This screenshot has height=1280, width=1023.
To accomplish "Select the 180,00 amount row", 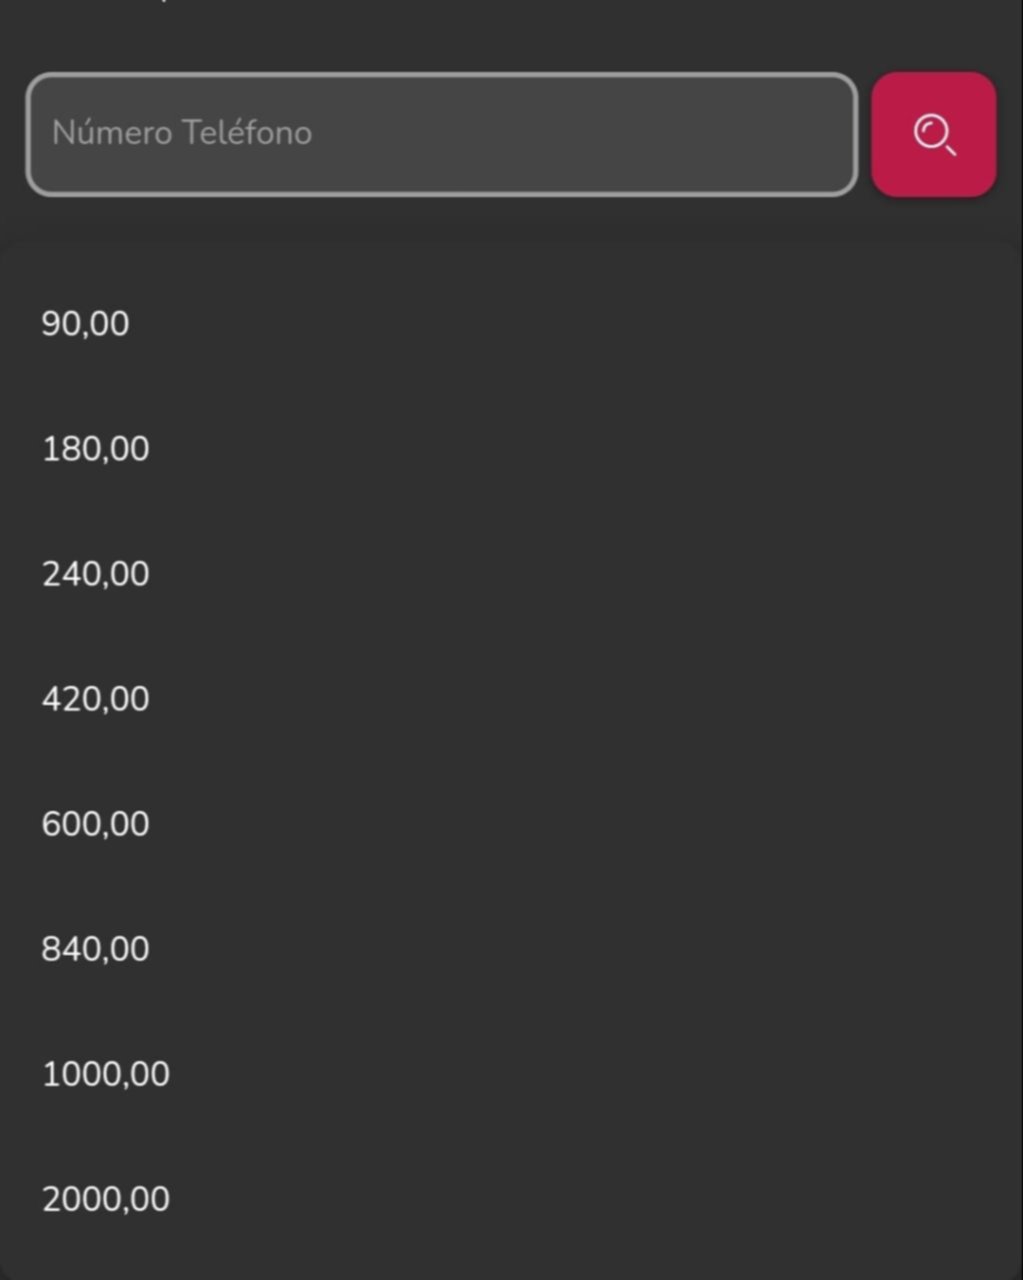I will tap(511, 449).
